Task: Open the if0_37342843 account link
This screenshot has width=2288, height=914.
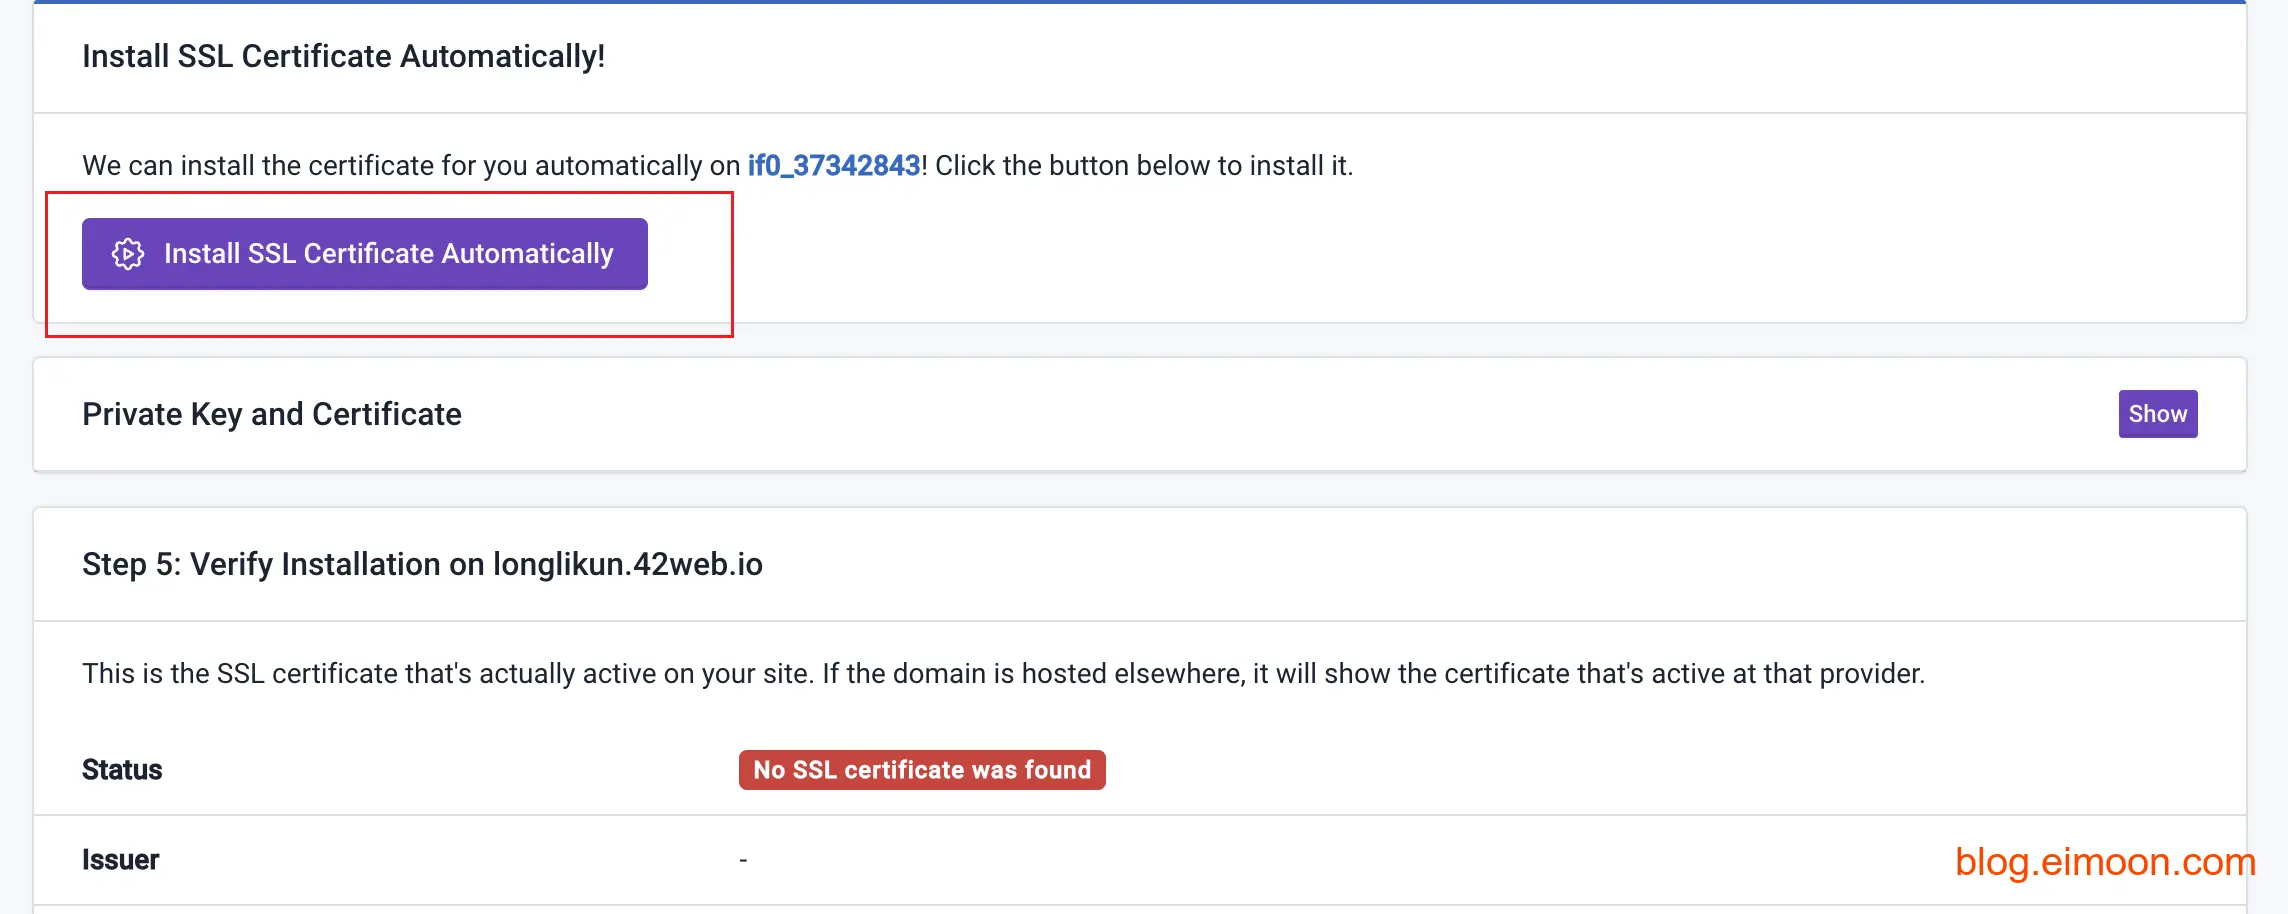Action: [833, 165]
